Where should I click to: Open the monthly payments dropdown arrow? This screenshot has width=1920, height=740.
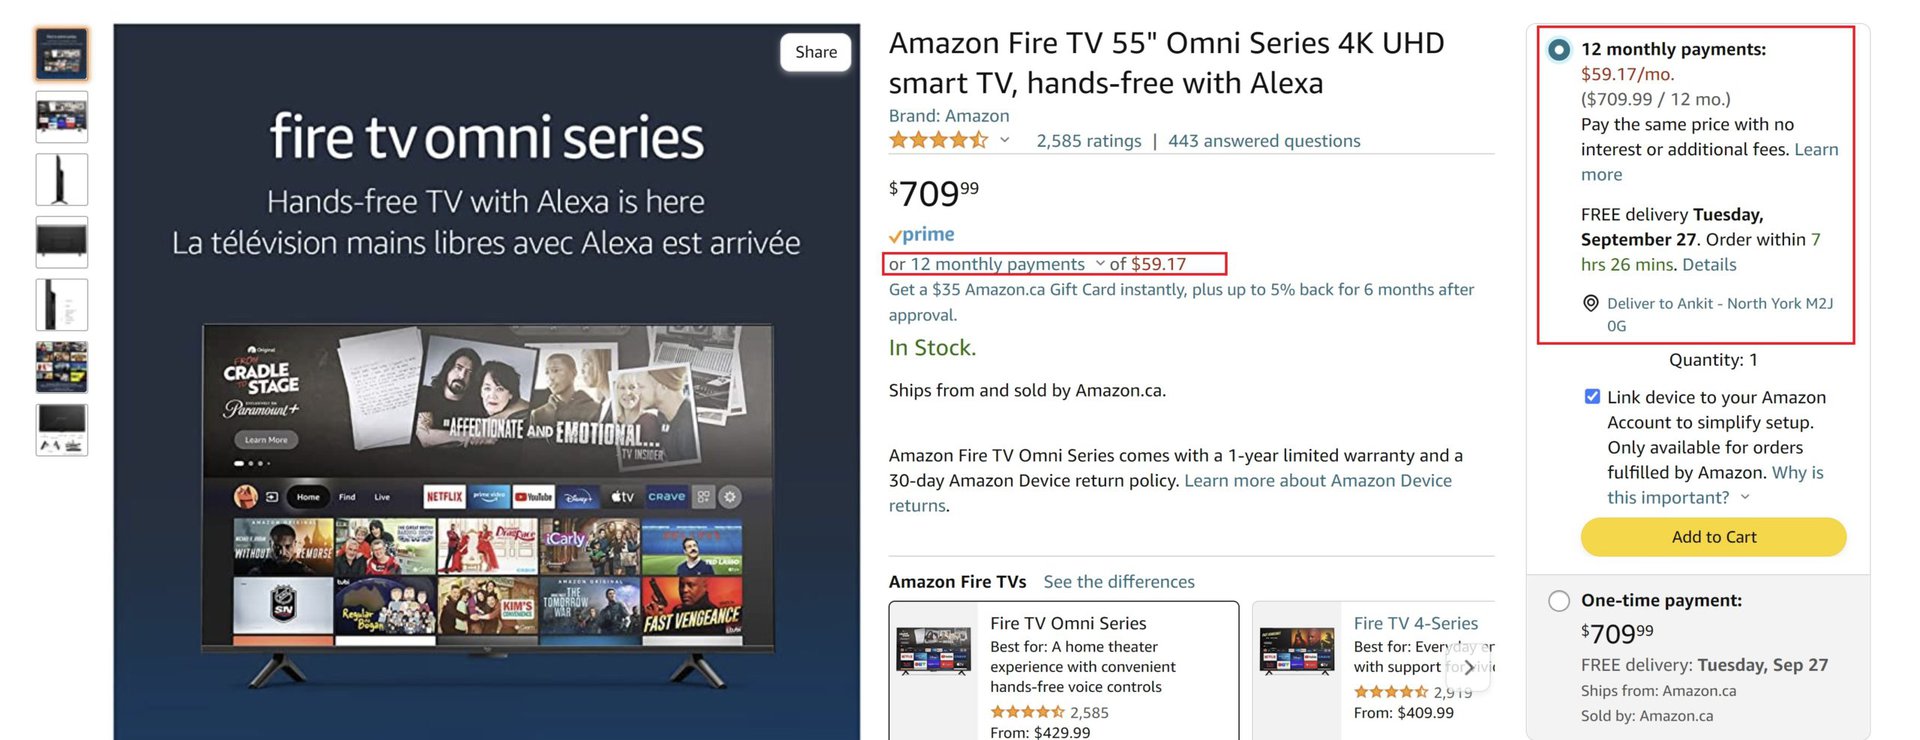(x=1100, y=264)
